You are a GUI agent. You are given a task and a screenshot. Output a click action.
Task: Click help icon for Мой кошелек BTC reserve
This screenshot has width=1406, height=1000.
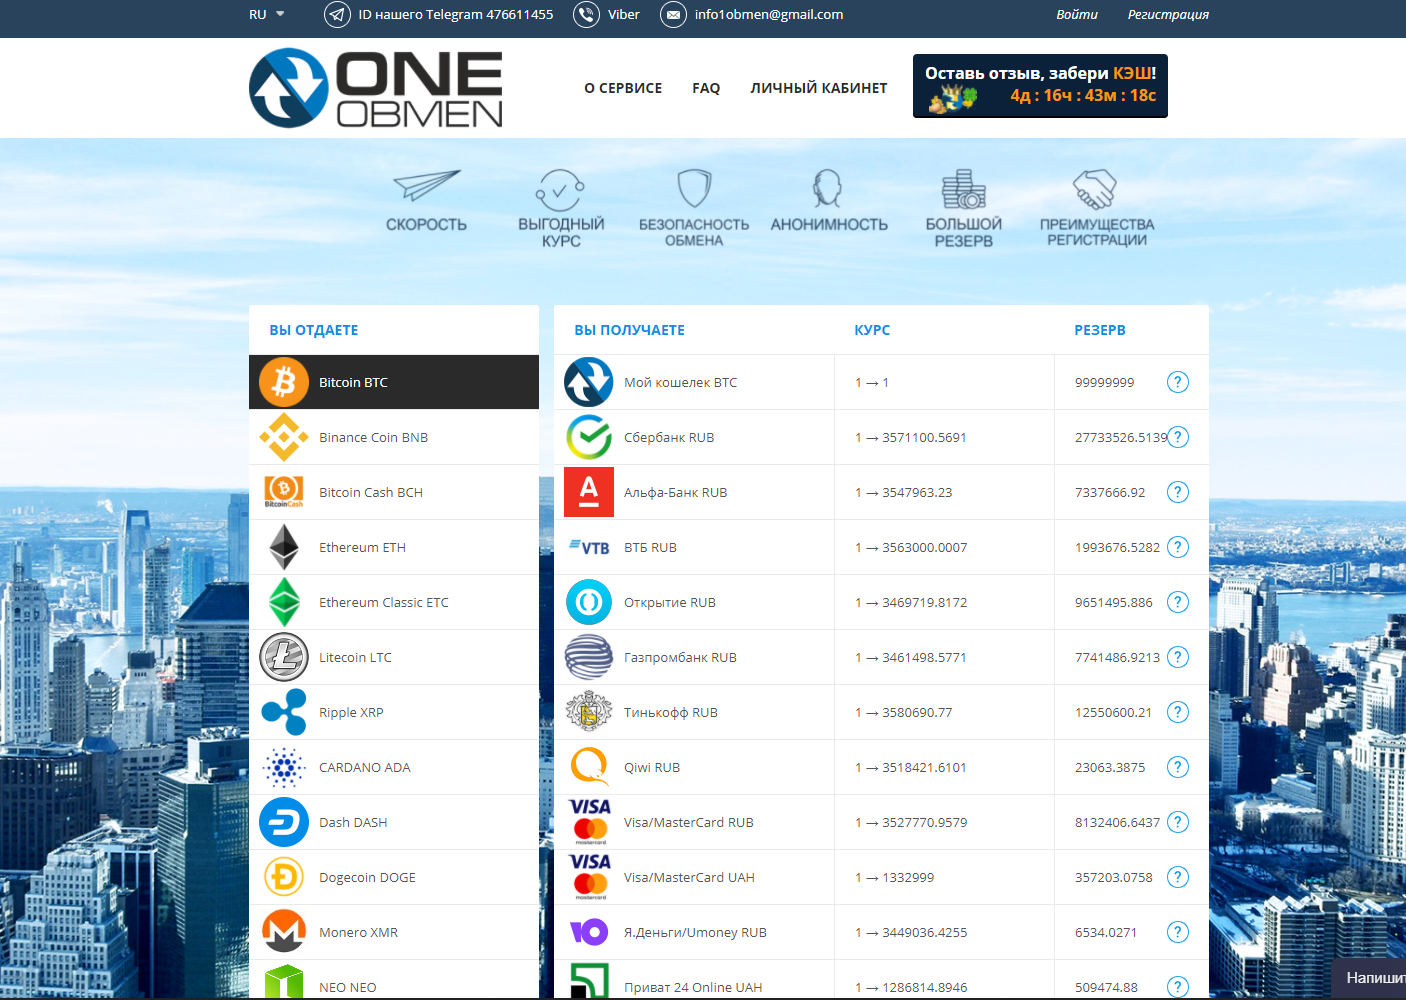tap(1178, 382)
